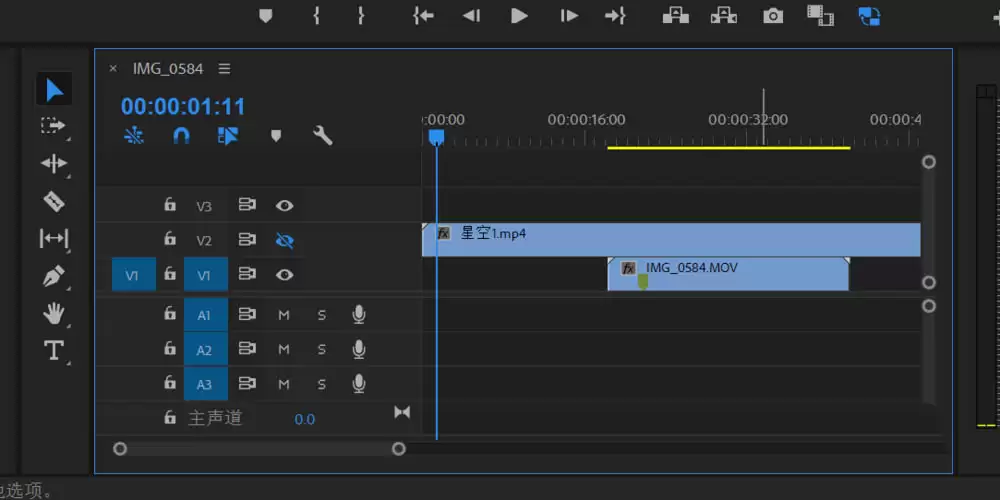The width and height of the screenshot is (1000, 500).
Task: Toggle A3 track targeting
Action: 205,383
